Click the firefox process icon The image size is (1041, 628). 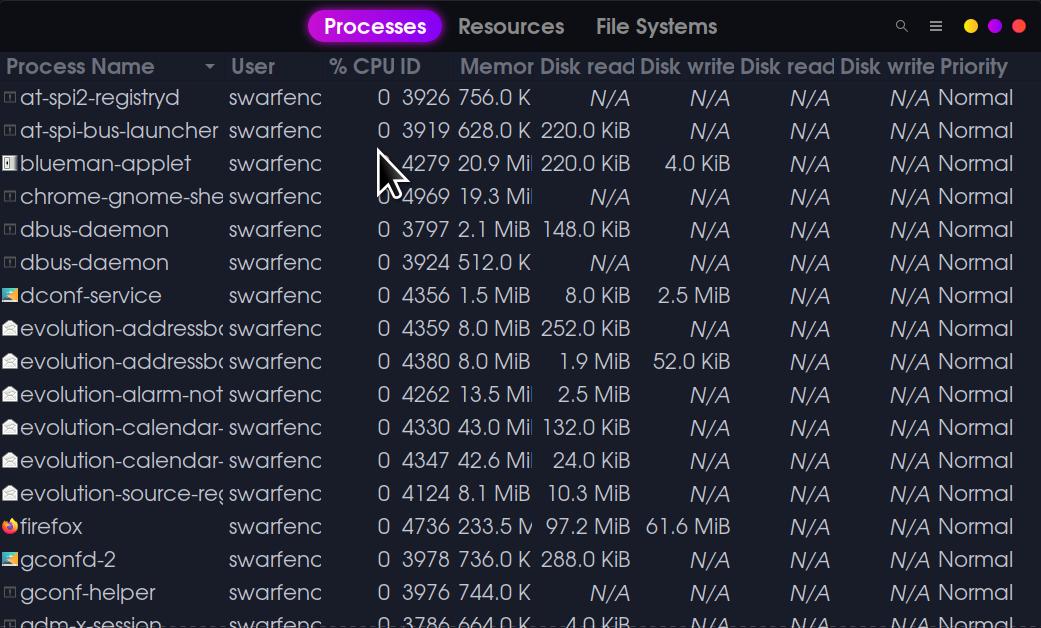[10, 526]
